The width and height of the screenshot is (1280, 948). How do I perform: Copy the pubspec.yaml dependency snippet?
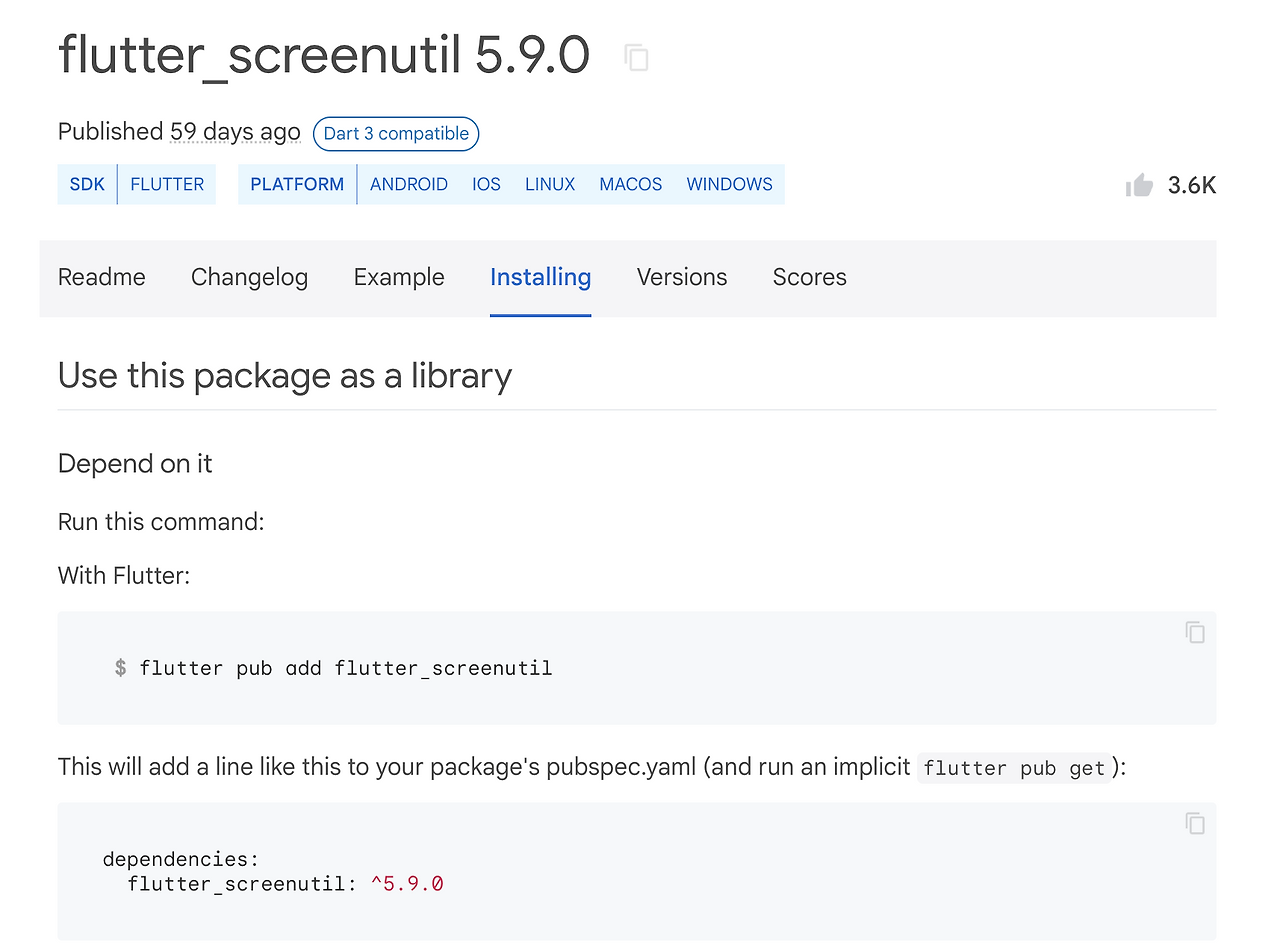pyautogui.click(x=1195, y=823)
